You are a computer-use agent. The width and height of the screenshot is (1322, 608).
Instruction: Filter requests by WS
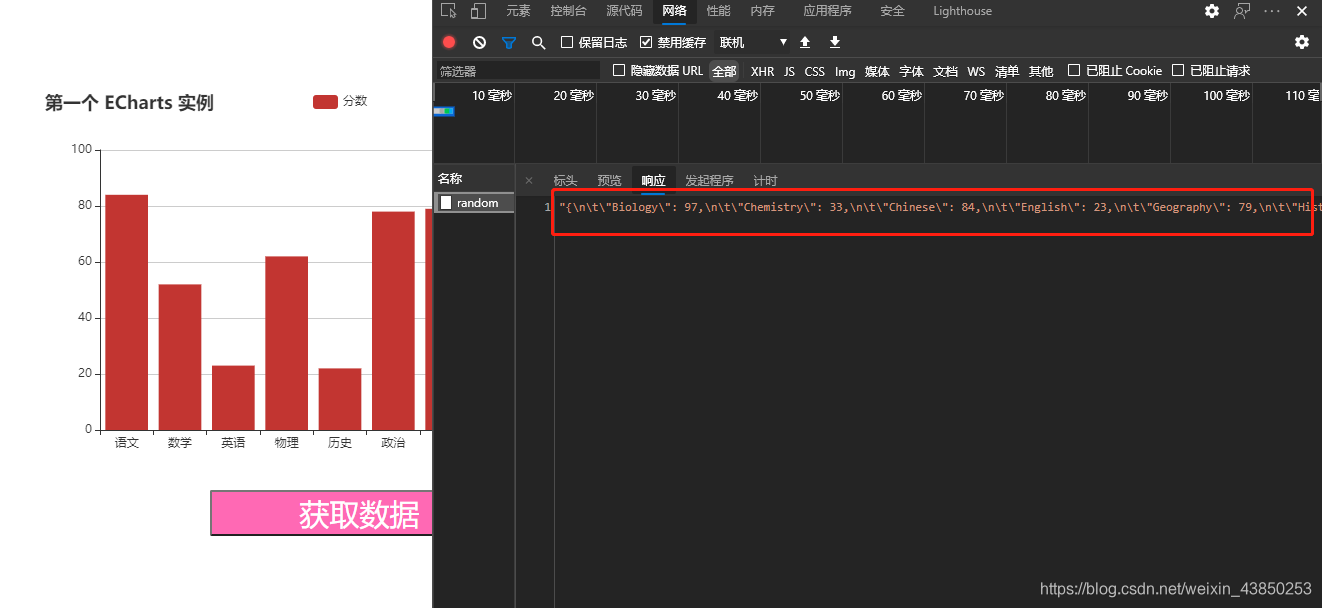[976, 71]
